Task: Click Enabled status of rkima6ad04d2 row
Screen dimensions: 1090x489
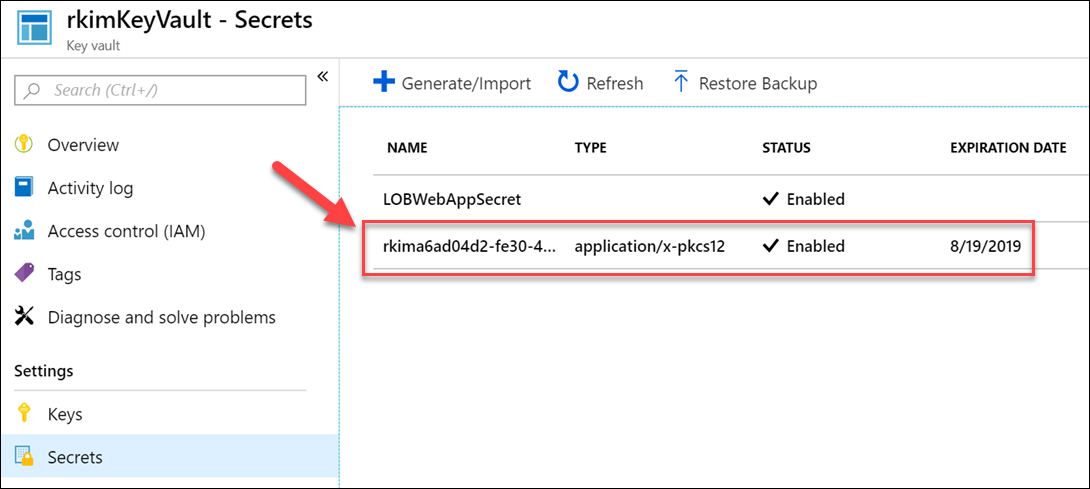Action: coord(815,246)
